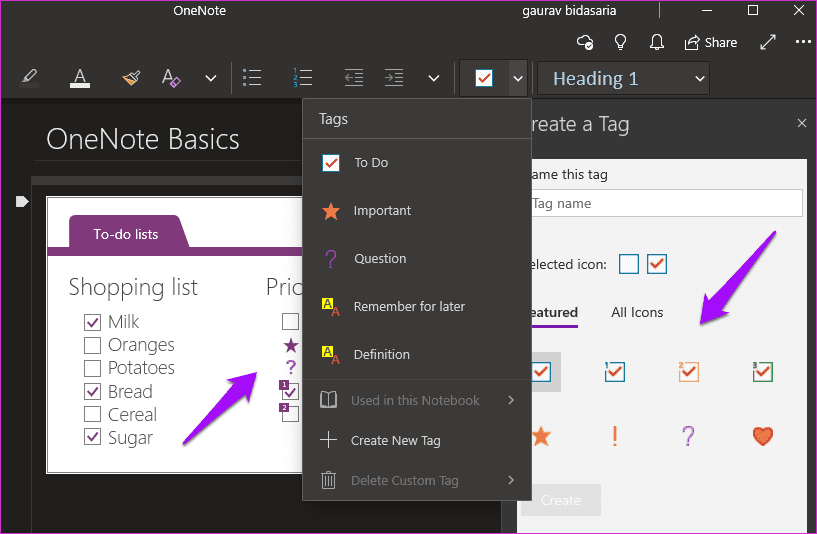Choose the To Do tag
The width and height of the screenshot is (817, 534).
pos(417,163)
